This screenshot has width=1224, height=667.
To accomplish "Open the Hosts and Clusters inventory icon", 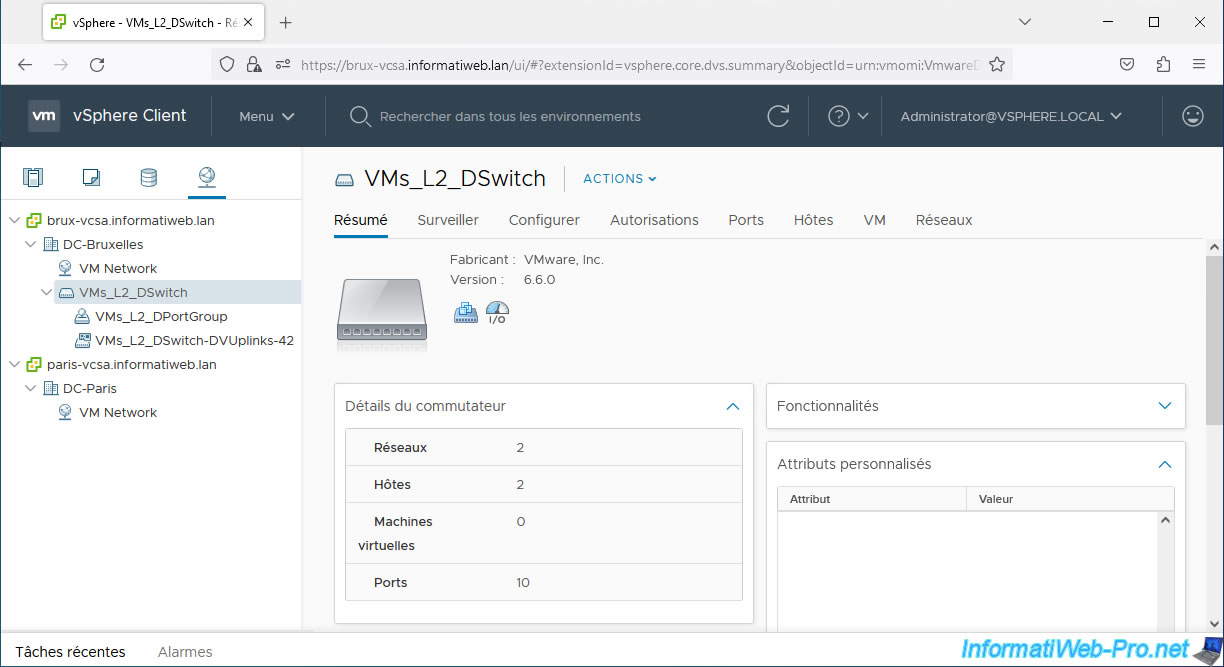I will [x=33, y=178].
